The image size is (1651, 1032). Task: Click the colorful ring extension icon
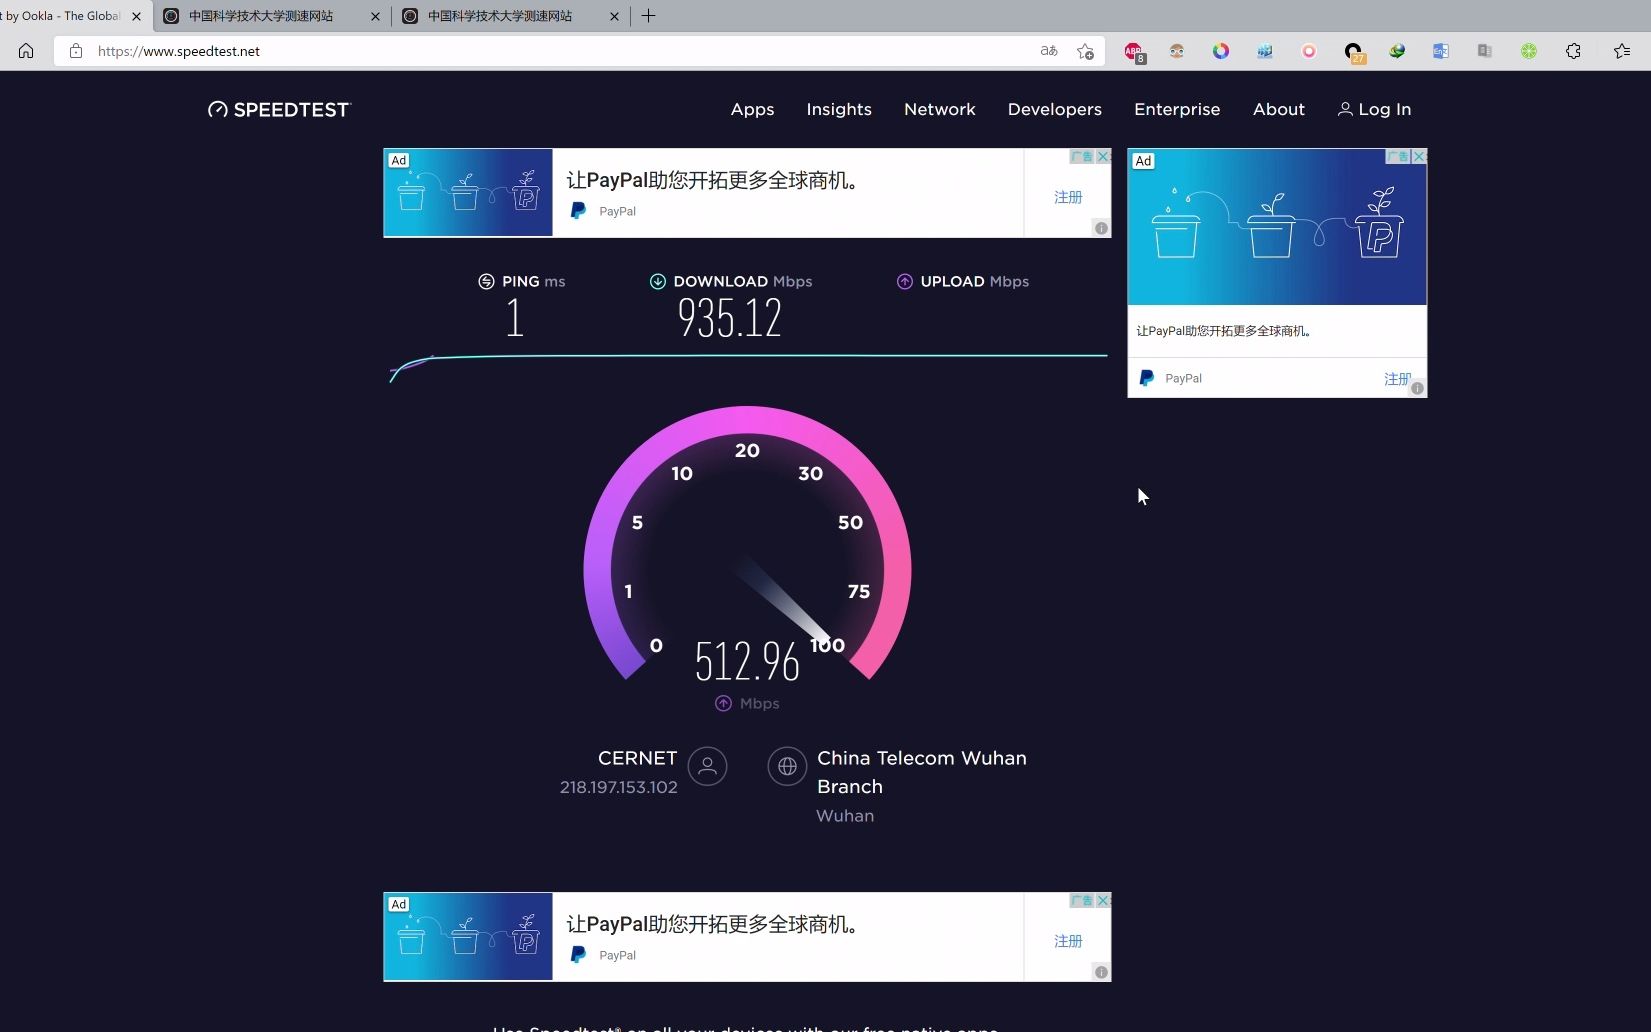tap(1221, 51)
